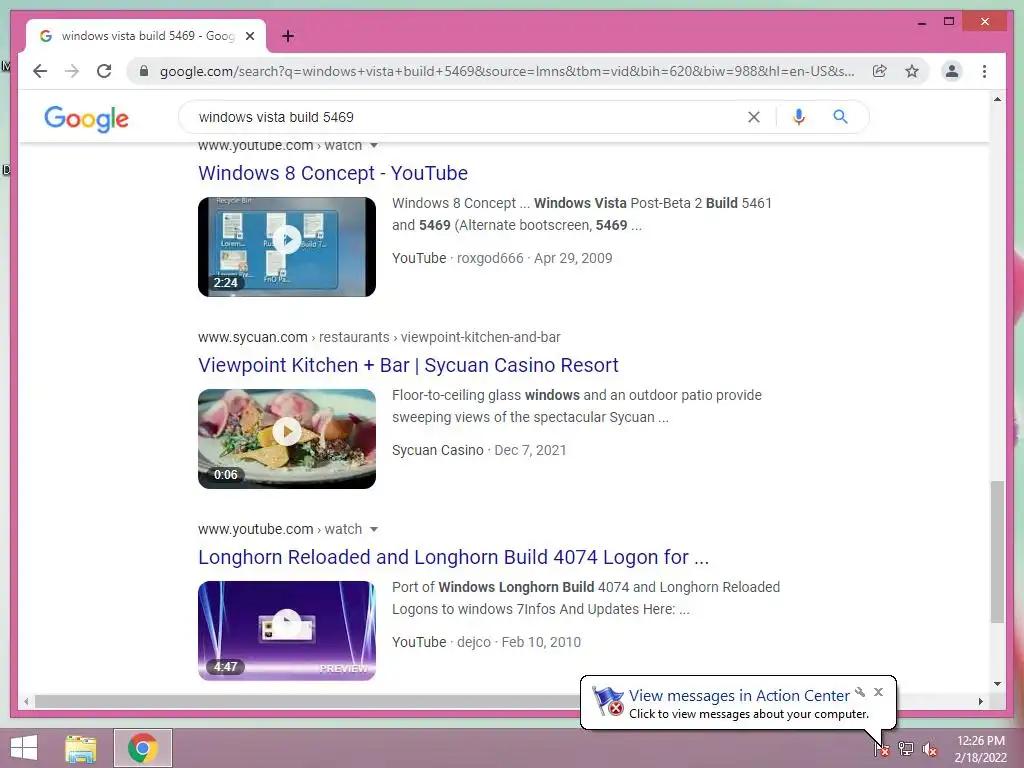
Task: Open the network status tray icon
Action: click(906, 748)
